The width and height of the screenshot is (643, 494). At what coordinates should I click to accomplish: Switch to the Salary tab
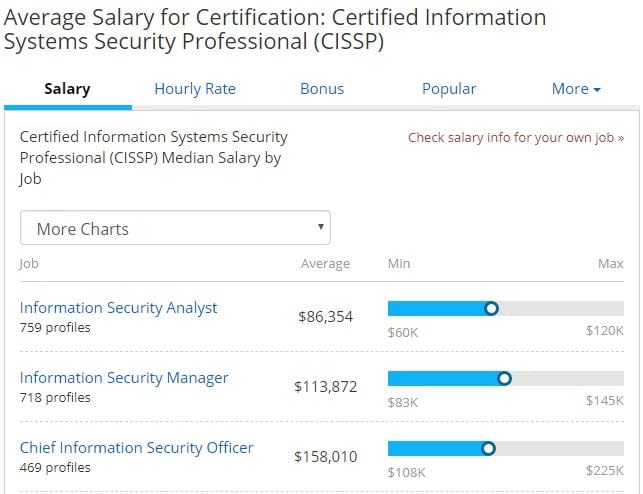click(67, 89)
